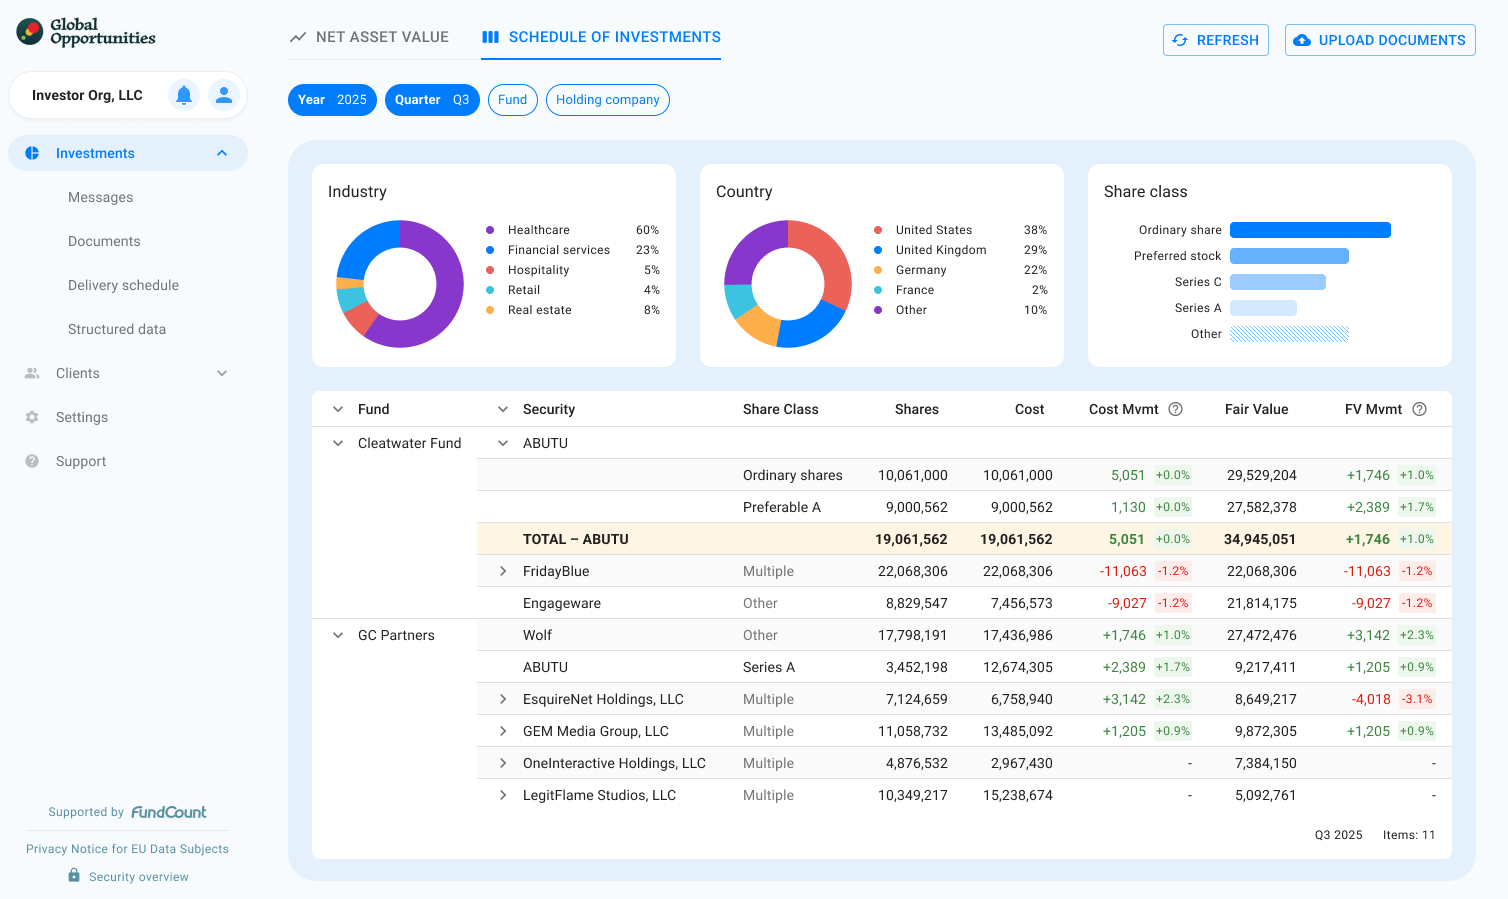Collapse the Investments sidebar section
The width and height of the screenshot is (1508, 899).
(222, 153)
